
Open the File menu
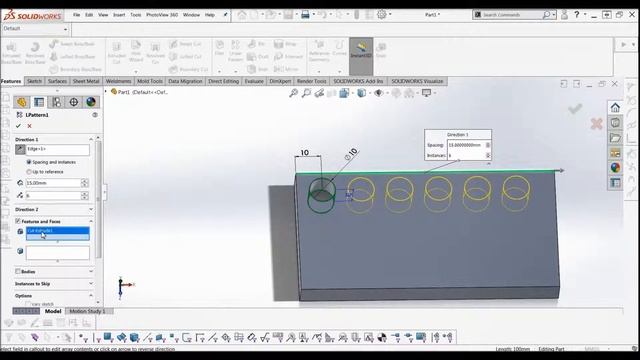click(77, 15)
